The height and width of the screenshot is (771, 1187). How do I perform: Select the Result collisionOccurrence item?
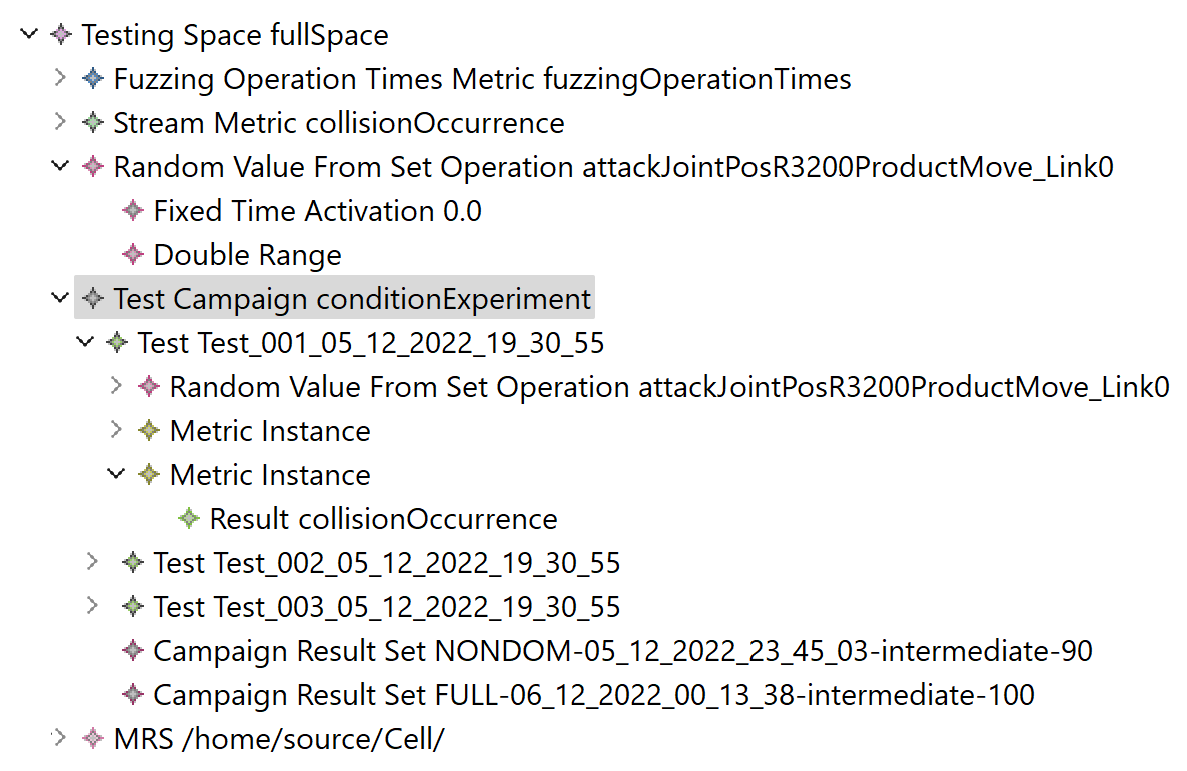(383, 519)
